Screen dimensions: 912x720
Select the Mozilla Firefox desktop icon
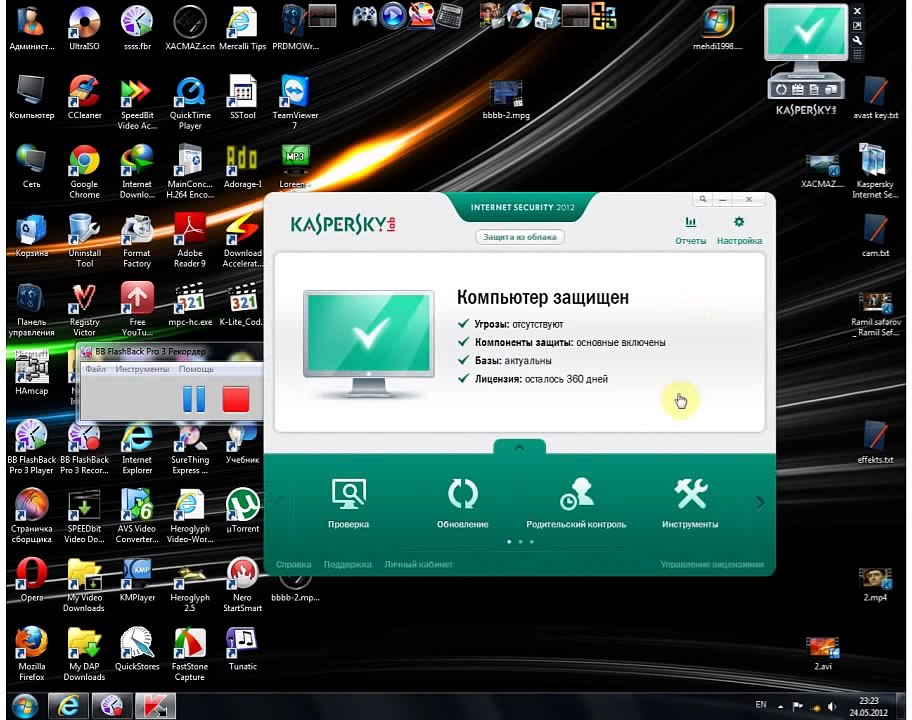(31, 653)
